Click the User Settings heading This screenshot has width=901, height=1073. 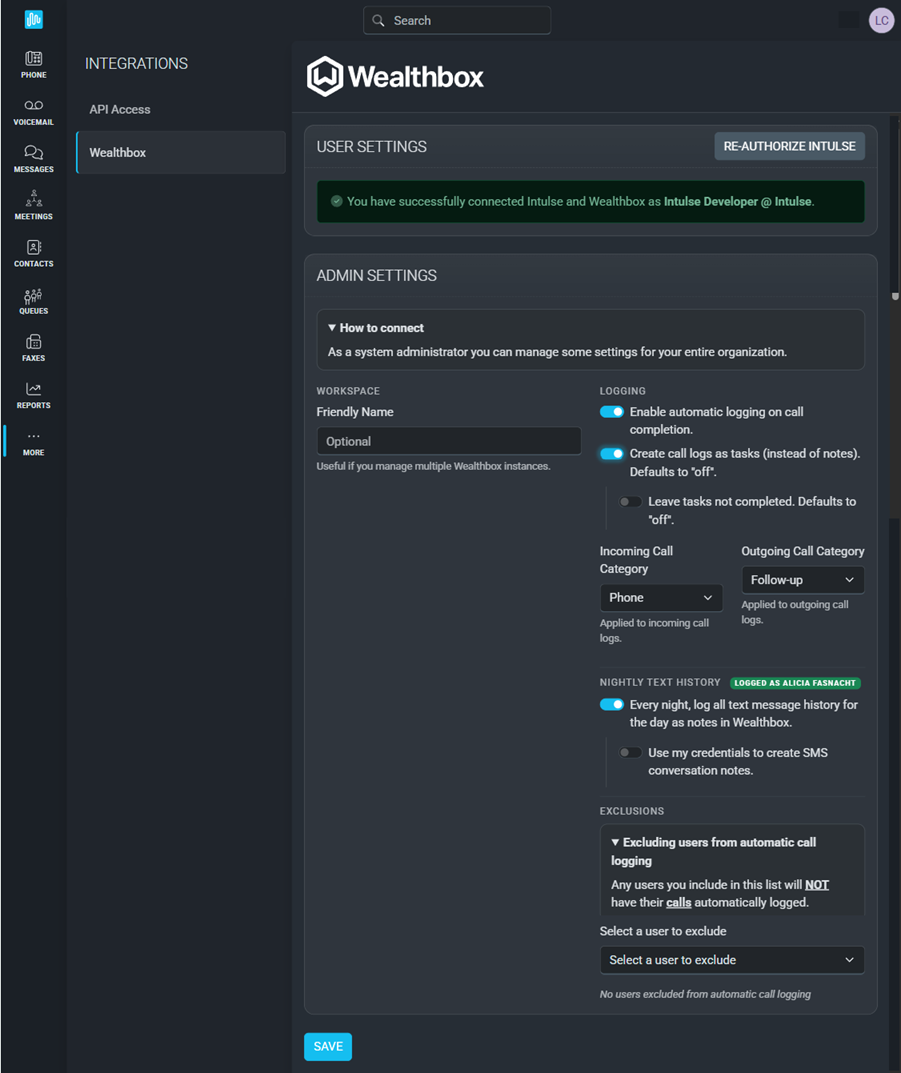[371, 146]
